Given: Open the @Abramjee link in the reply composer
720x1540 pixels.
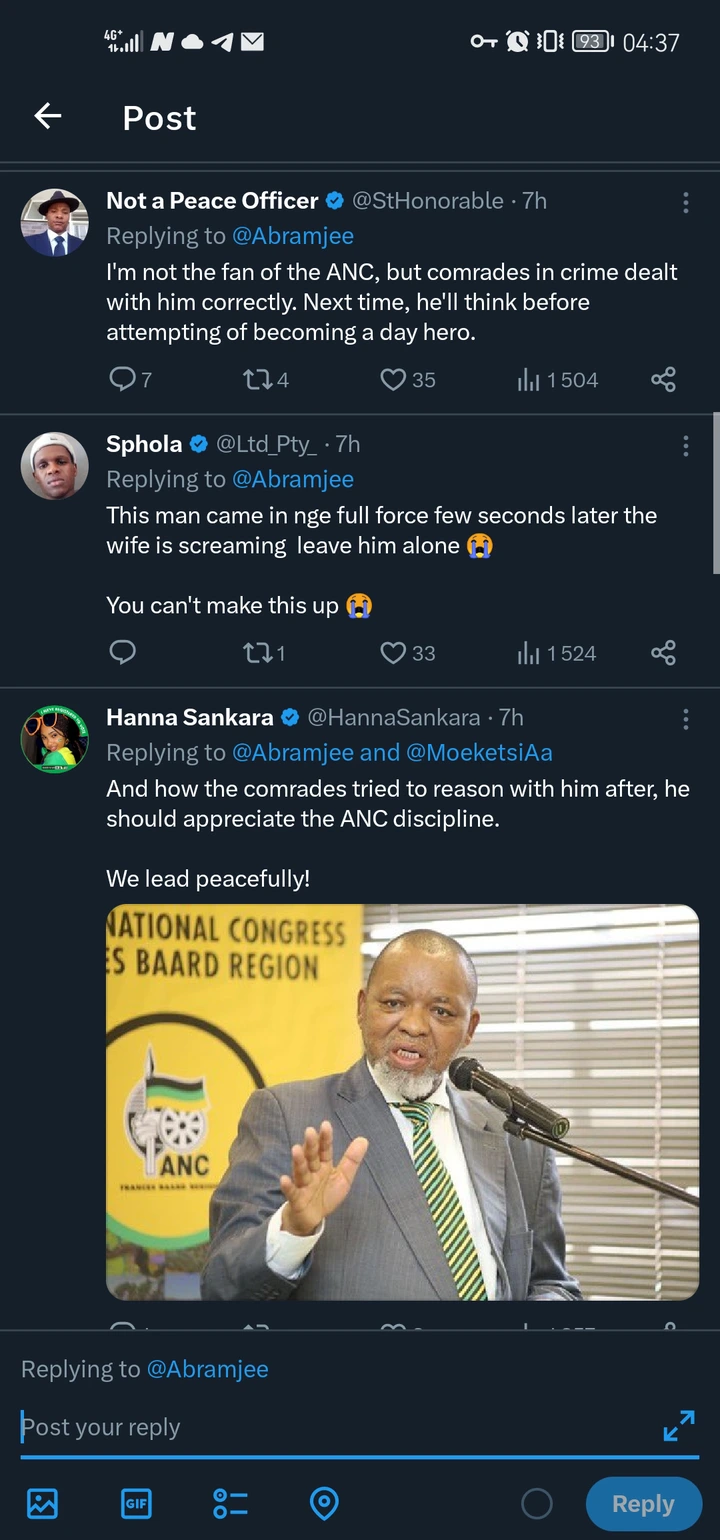Looking at the screenshot, I should click(x=208, y=1369).
